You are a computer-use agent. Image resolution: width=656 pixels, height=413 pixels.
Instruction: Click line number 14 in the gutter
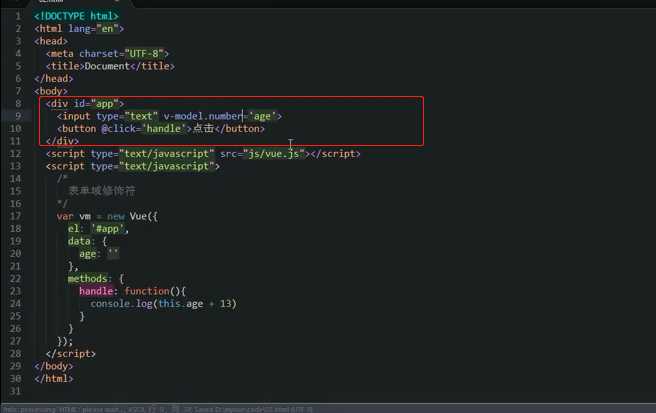point(15,179)
